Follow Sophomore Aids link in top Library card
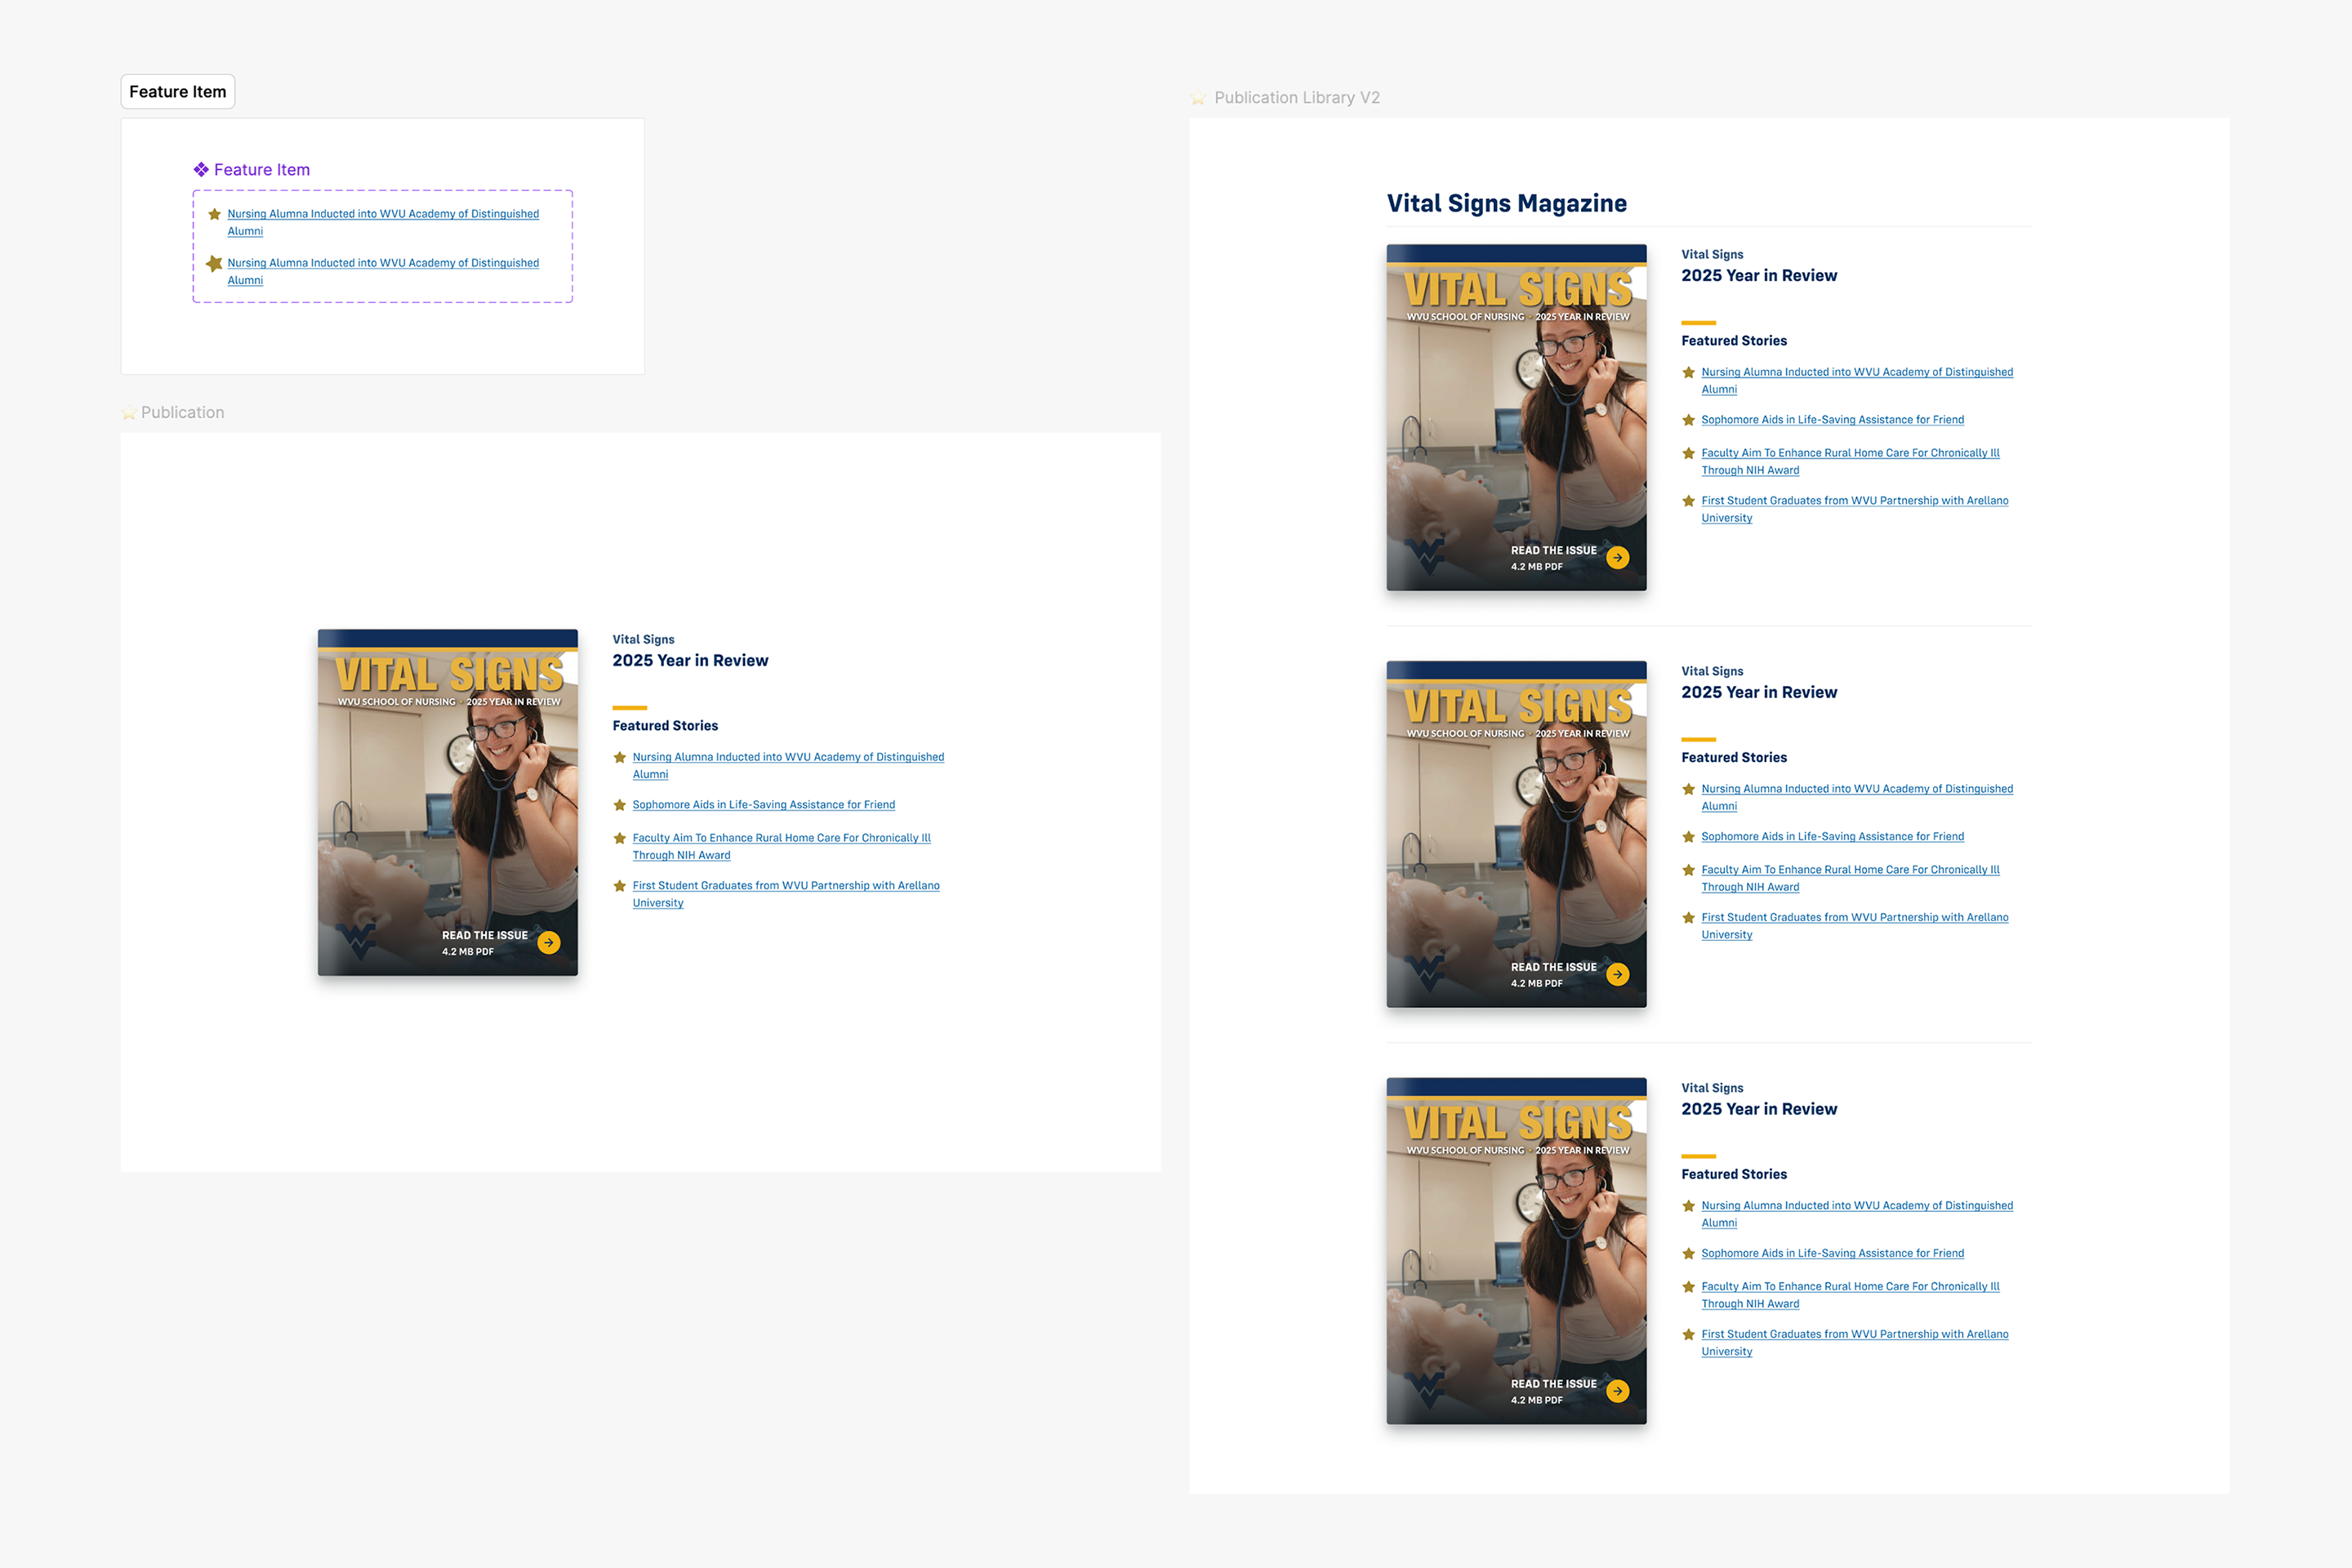The height and width of the screenshot is (1568, 2352). coord(1833,420)
